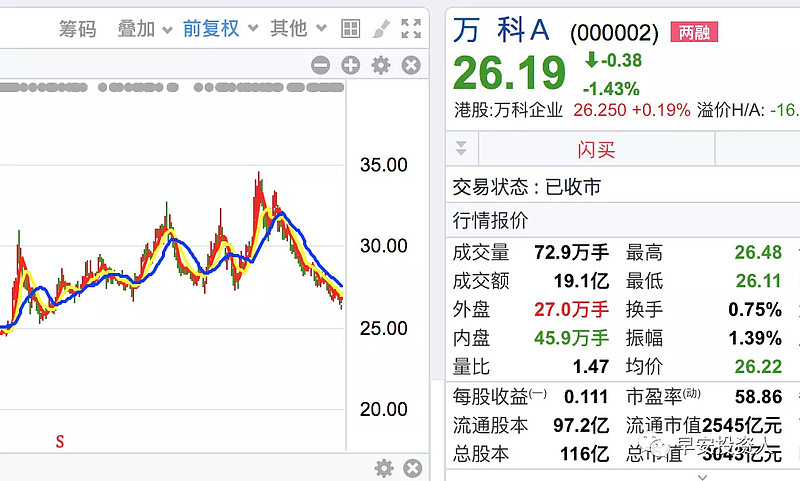Viewport: 800px width, 481px height.
Task: Open lower indicator panel settings gear
Action: pos(384,468)
